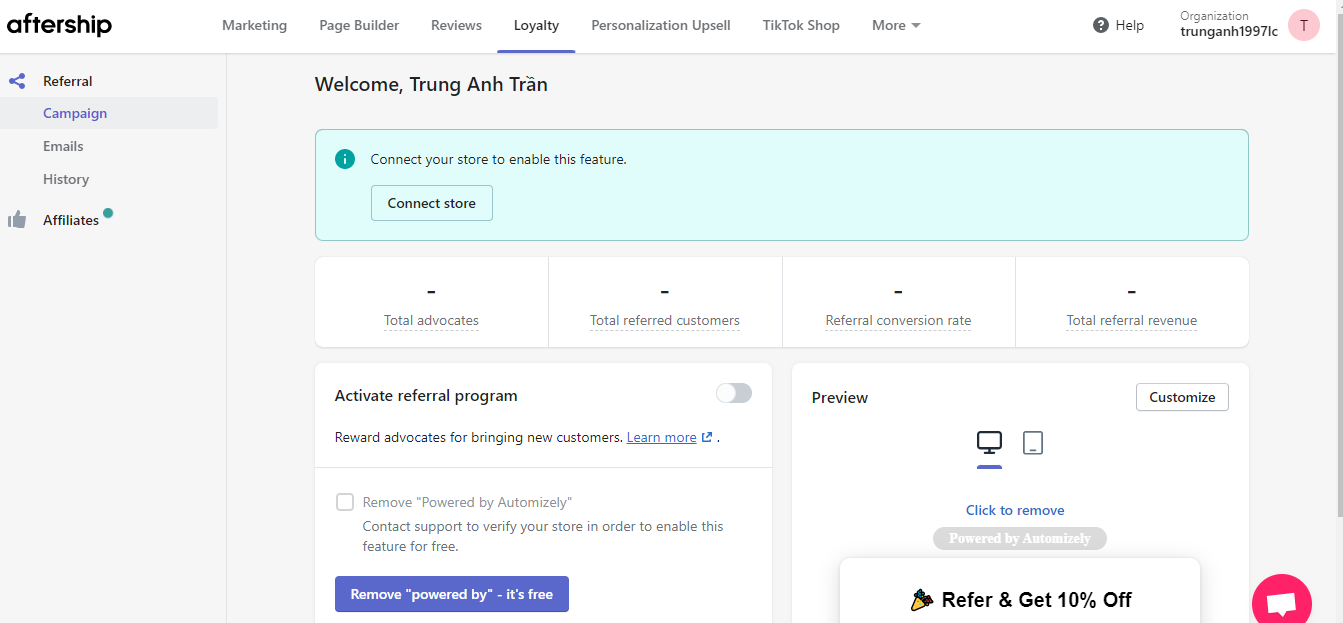This screenshot has height=623, width=1343.
Task: Click the "Click to remove" link
Action: pos(1015,510)
